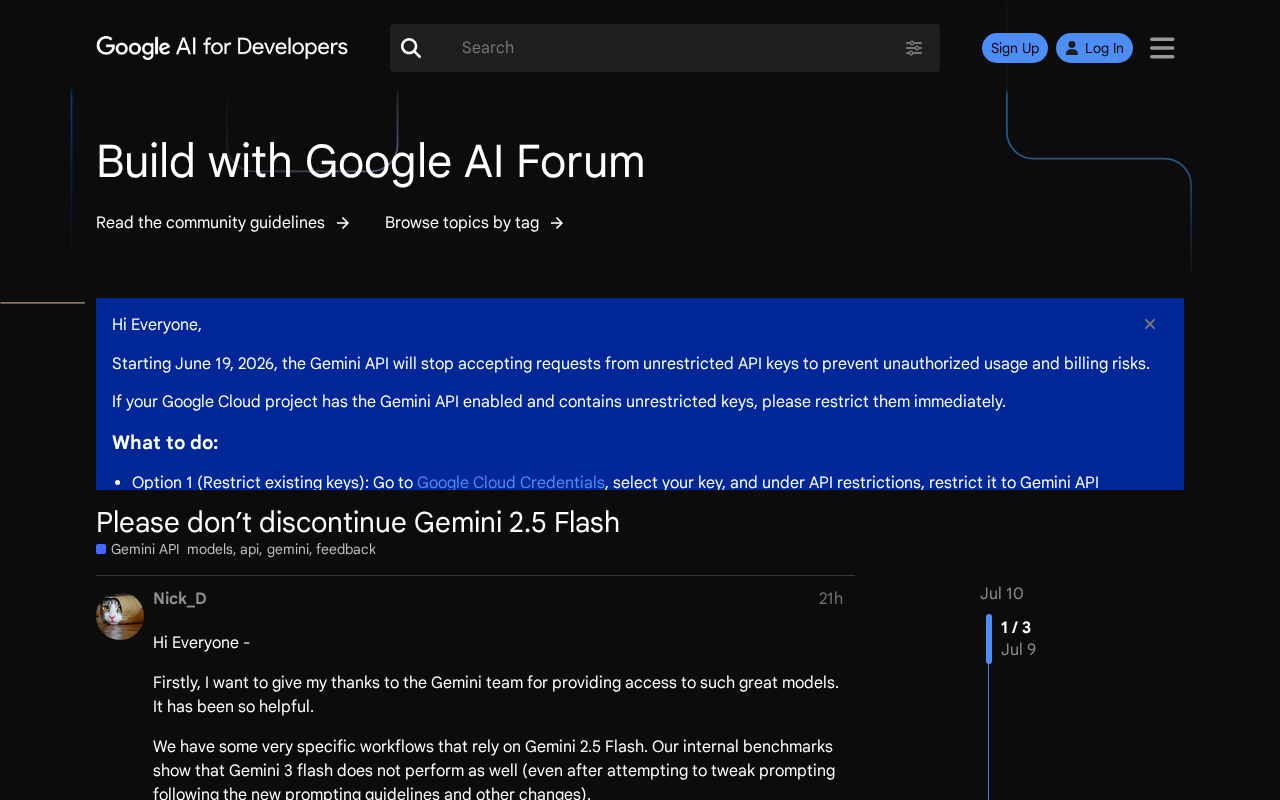Viewport: 1280px width, 800px height.
Task: Open Nick_D username profile
Action: tap(180, 598)
